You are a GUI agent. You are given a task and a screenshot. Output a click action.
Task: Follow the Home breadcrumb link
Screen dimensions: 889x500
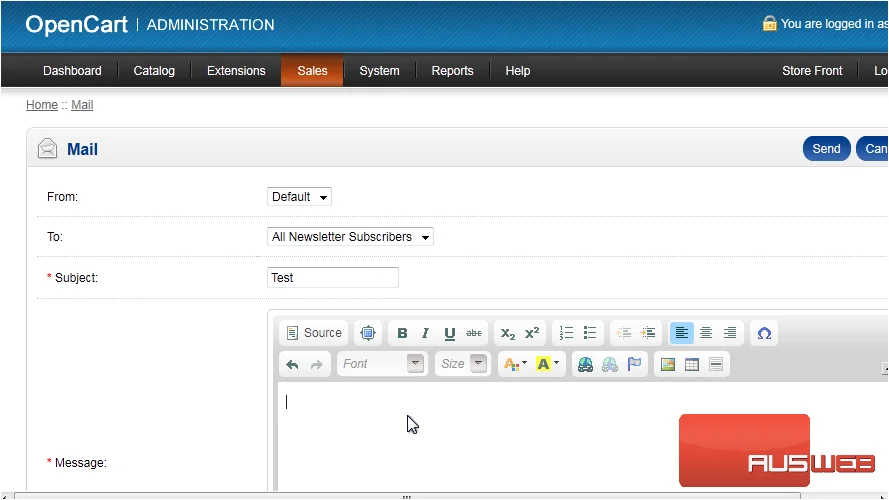click(42, 105)
